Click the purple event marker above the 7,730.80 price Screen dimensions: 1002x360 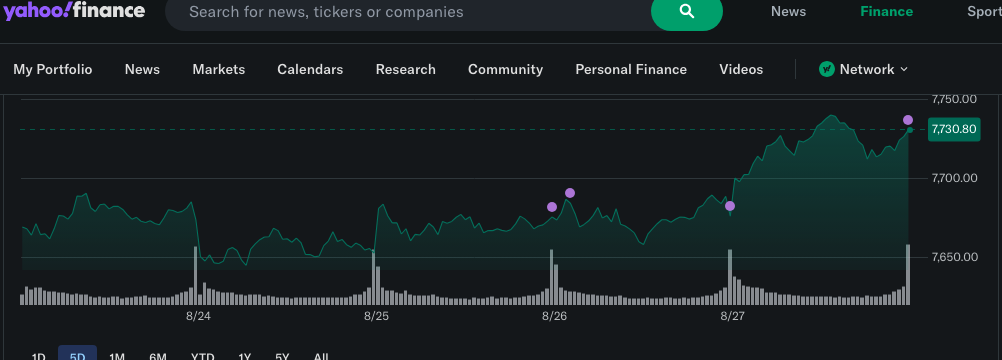[907, 120]
